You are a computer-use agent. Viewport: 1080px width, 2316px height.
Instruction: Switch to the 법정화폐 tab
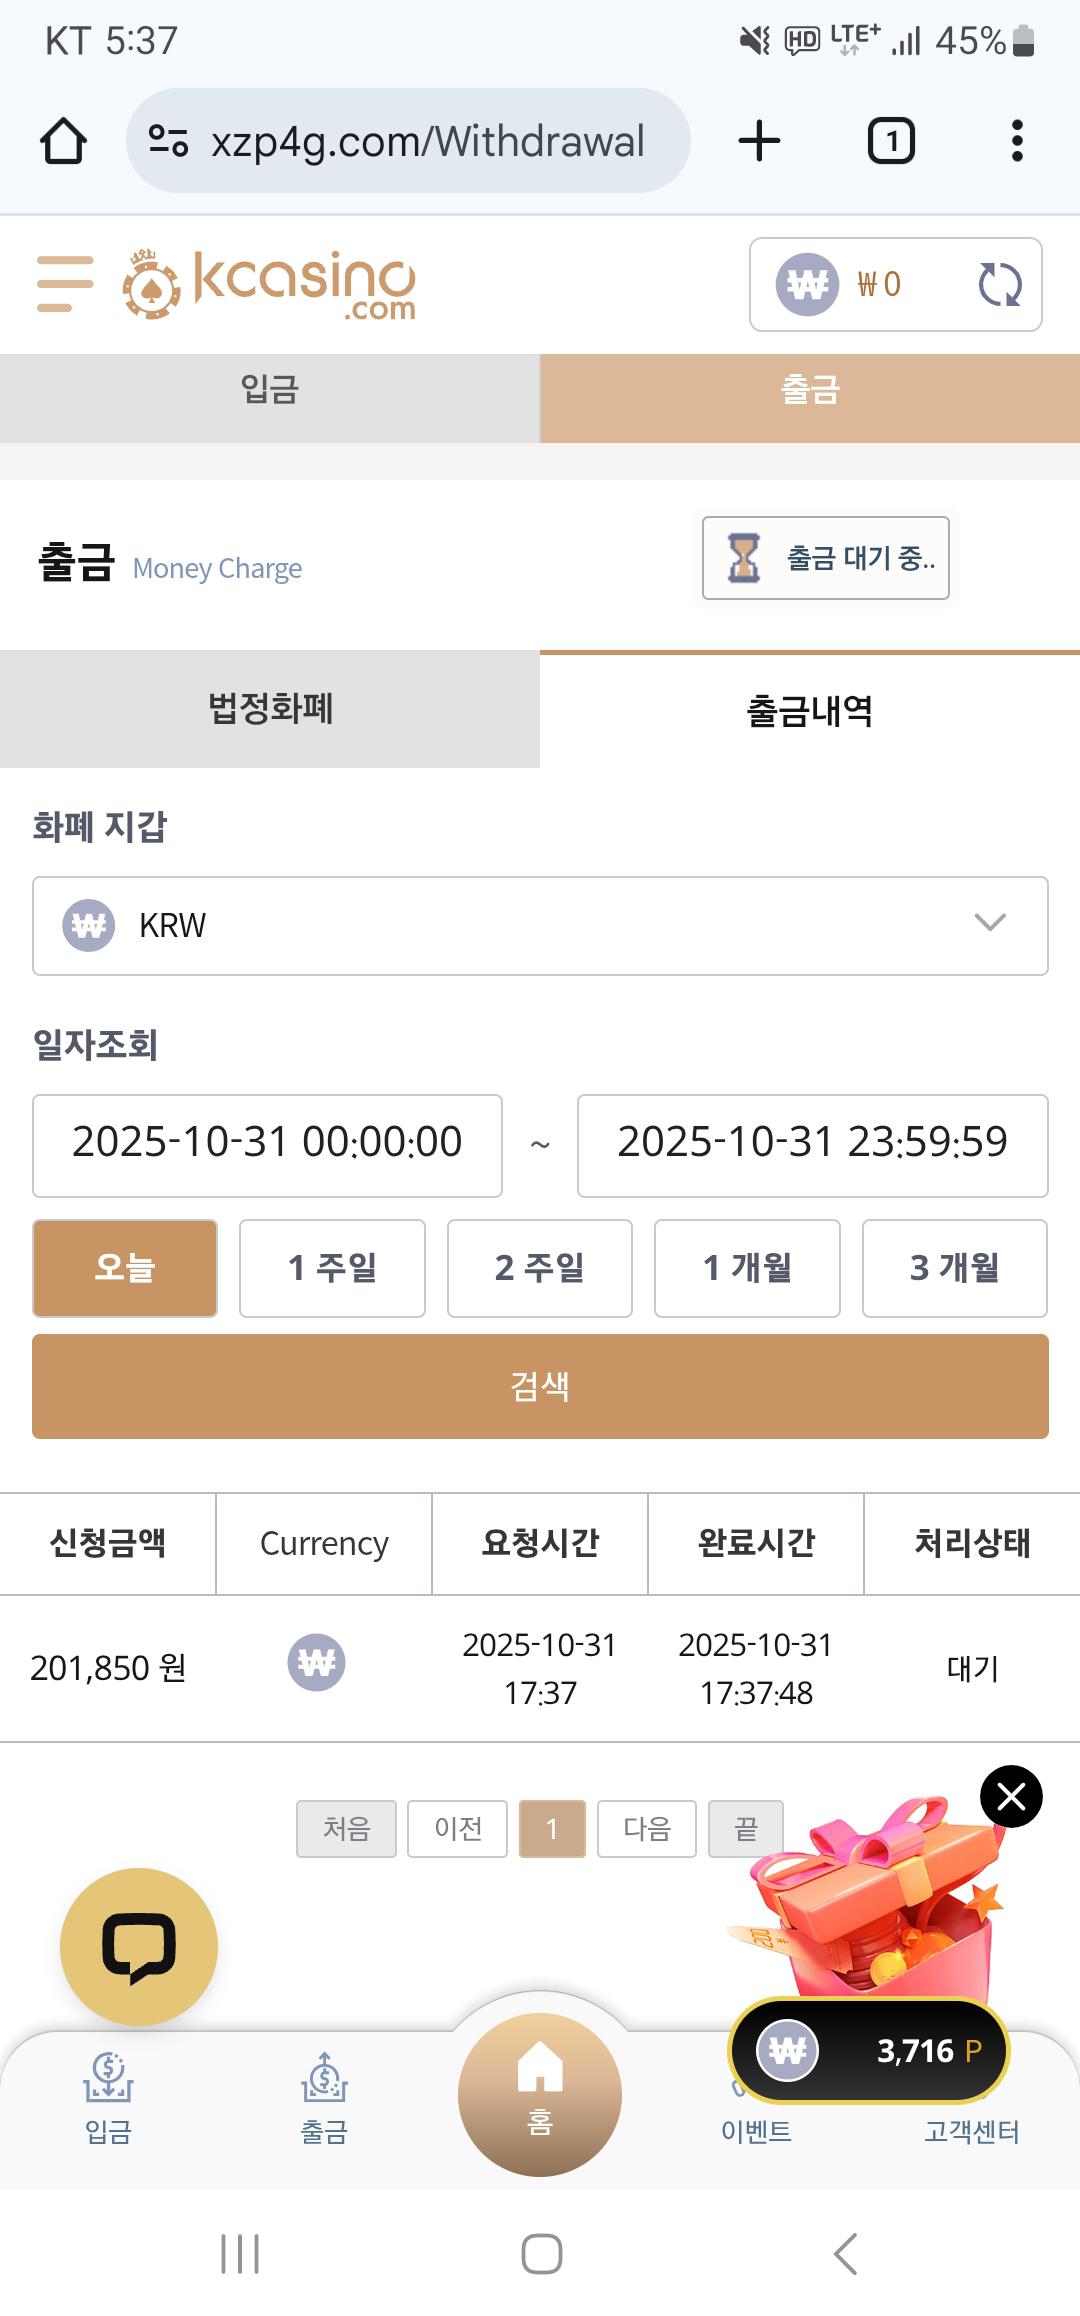click(x=270, y=710)
